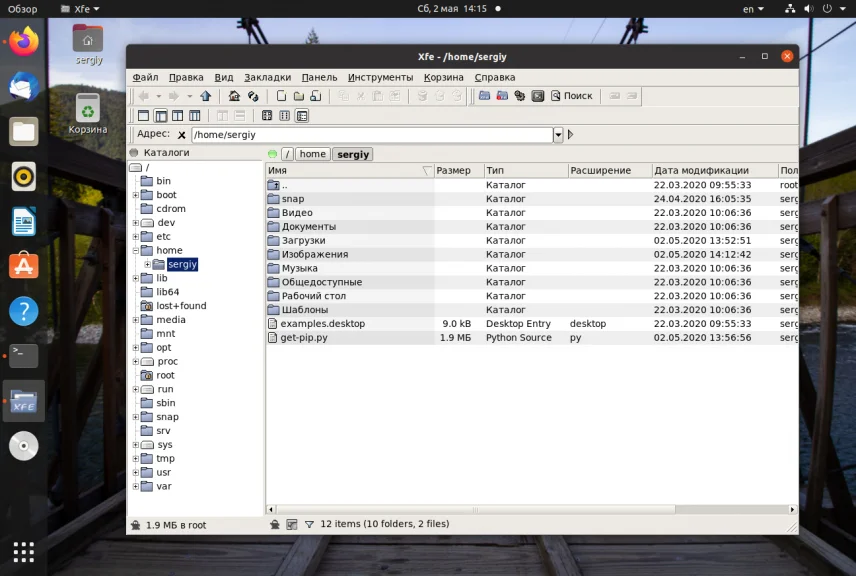The image size is (856, 576).
Task: Create a new folder with toolbar icon
Action: [x=298, y=96]
